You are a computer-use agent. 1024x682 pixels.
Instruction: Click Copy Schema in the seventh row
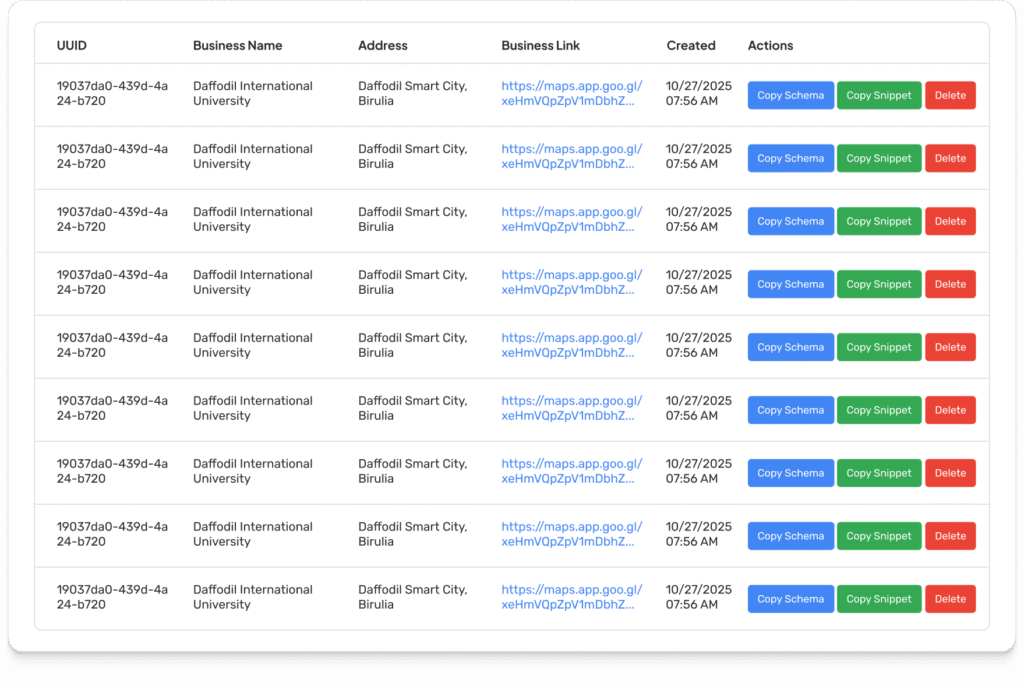click(x=790, y=474)
